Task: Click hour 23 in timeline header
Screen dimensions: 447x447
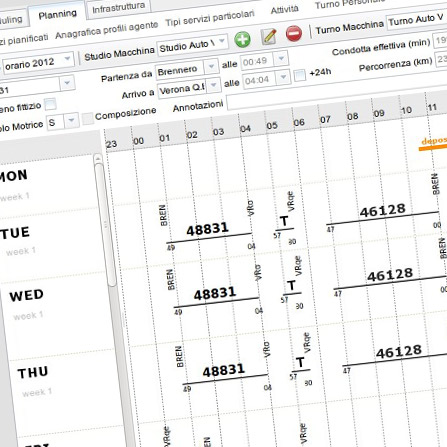Action: click(111, 144)
